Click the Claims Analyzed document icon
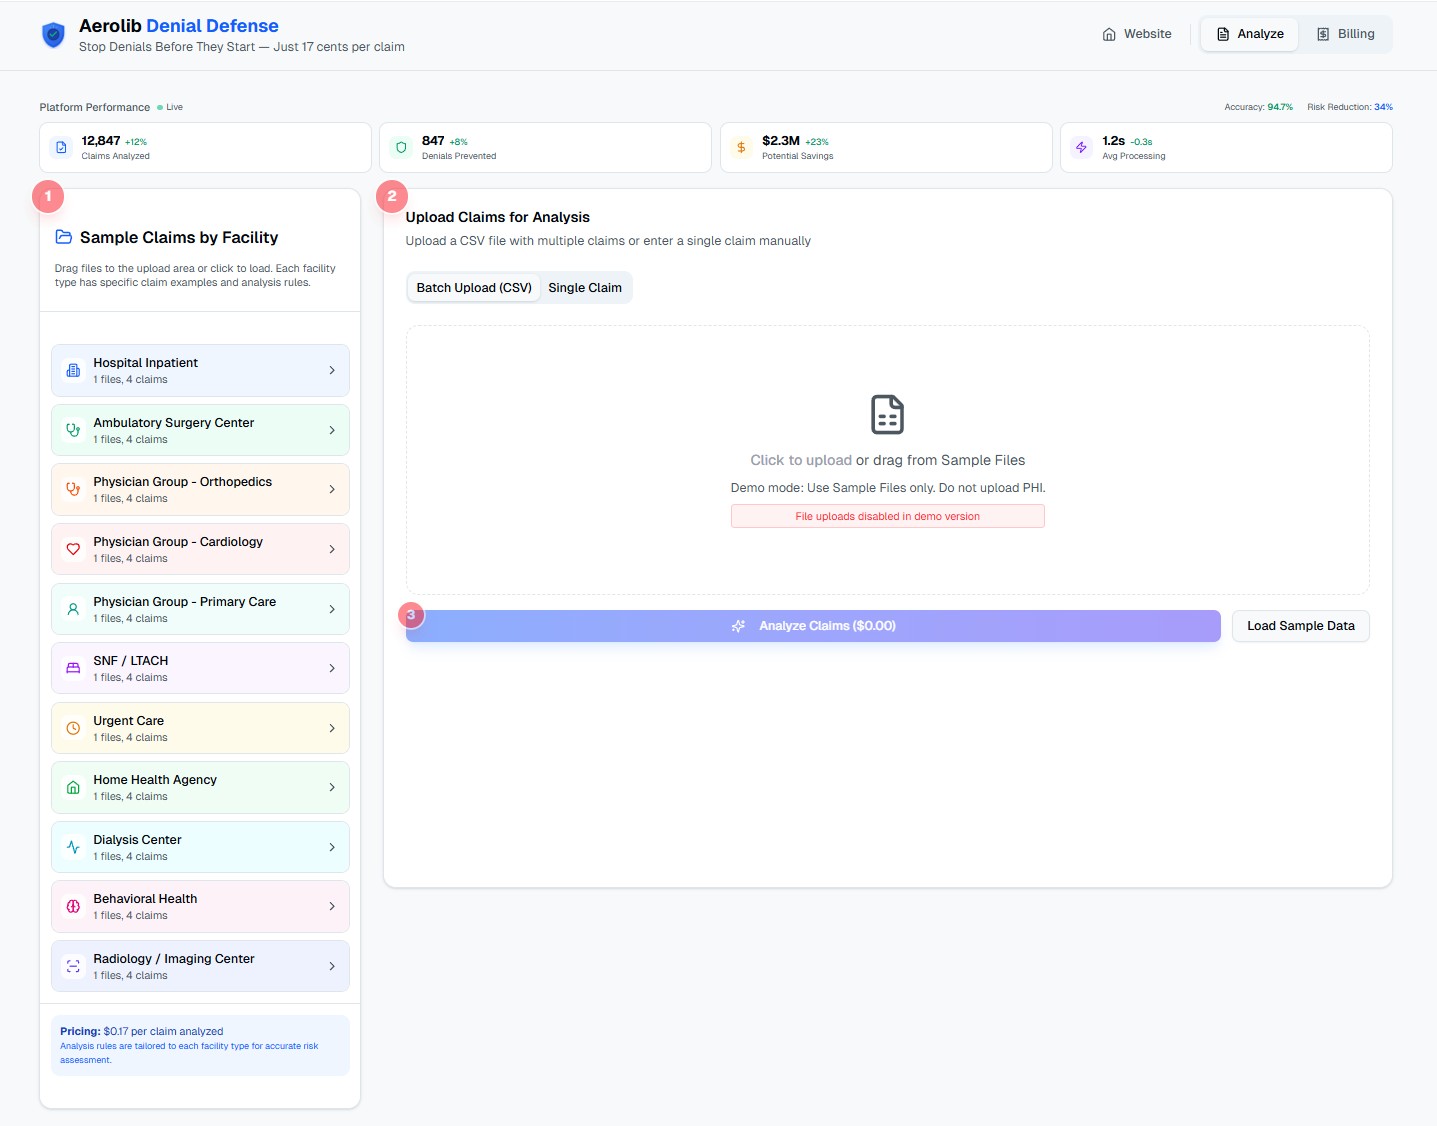 coord(60,147)
